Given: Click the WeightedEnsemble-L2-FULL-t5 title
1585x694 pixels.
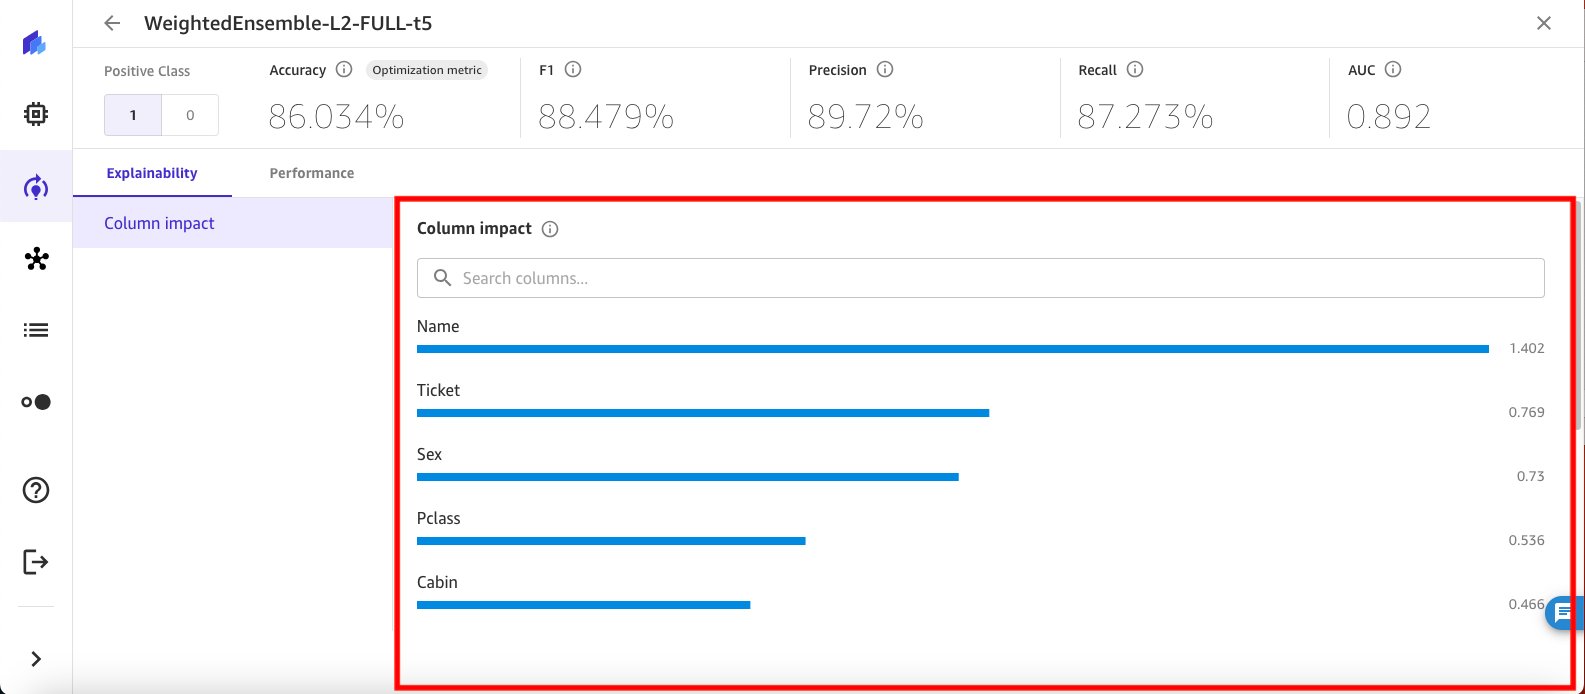Looking at the screenshot, I should click(x=289, y=23).
